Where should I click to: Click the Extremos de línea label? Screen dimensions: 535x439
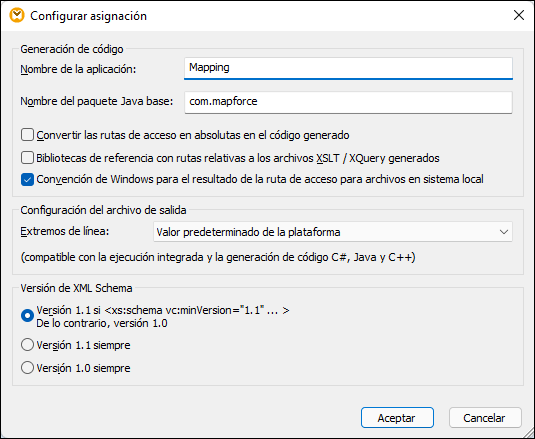tap(65, 231)
